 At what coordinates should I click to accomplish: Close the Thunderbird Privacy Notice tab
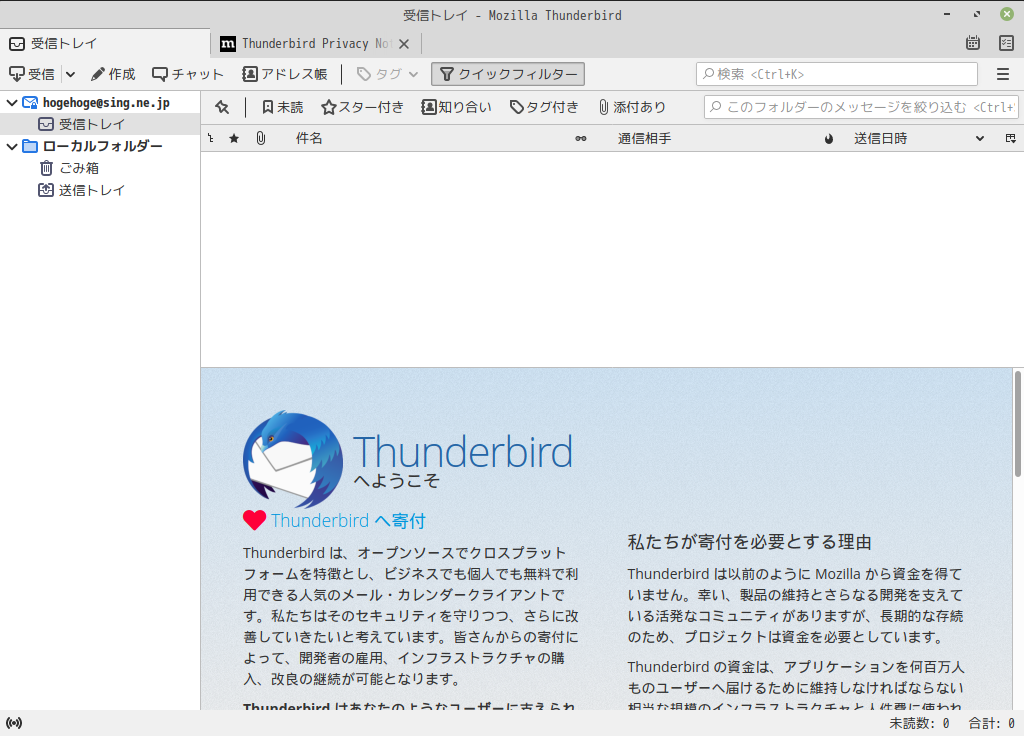[x=404, y=44]
